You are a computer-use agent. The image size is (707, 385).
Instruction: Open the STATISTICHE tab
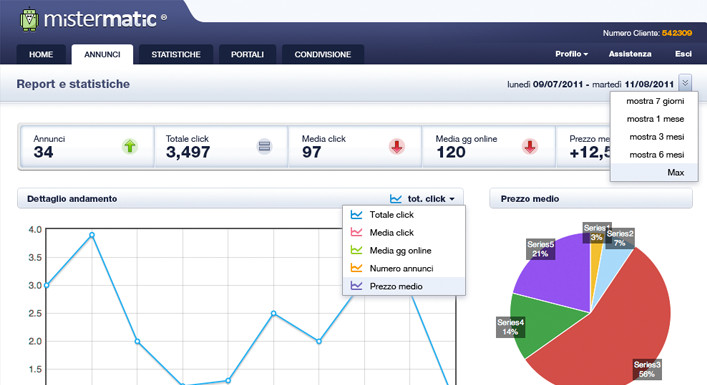(x=176, y=55)
